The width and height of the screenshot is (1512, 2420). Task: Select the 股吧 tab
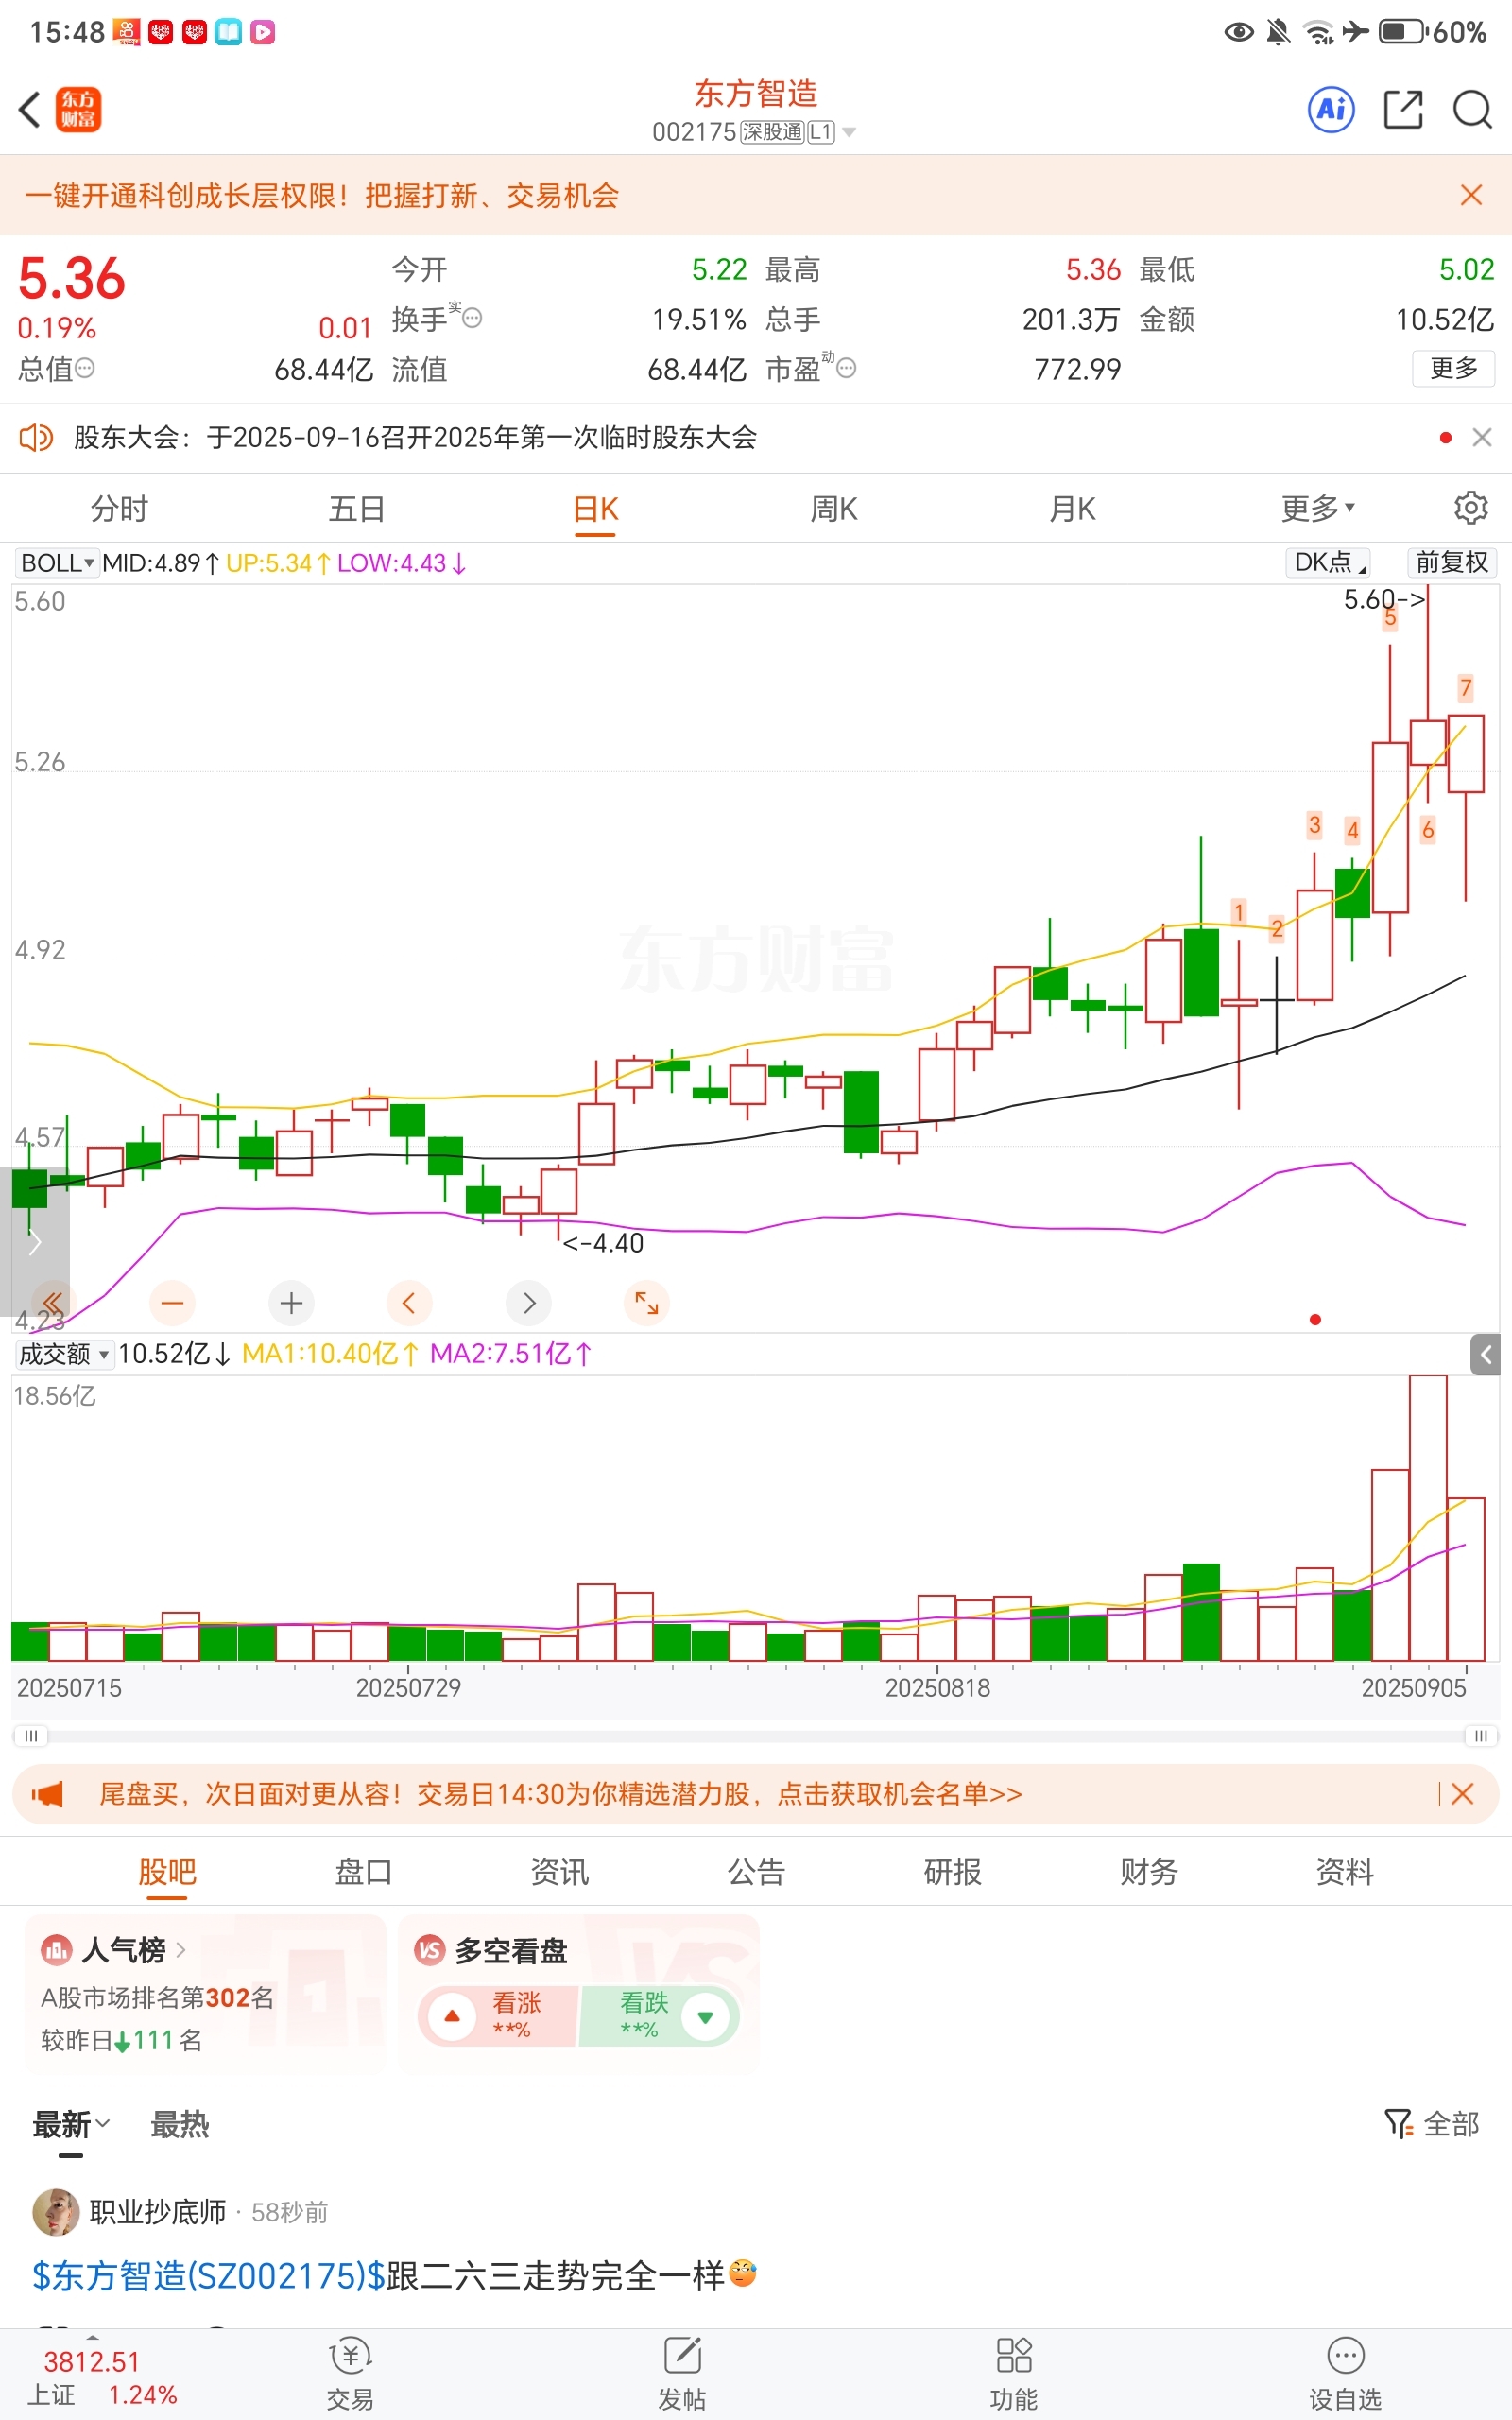coord(167,1872)
